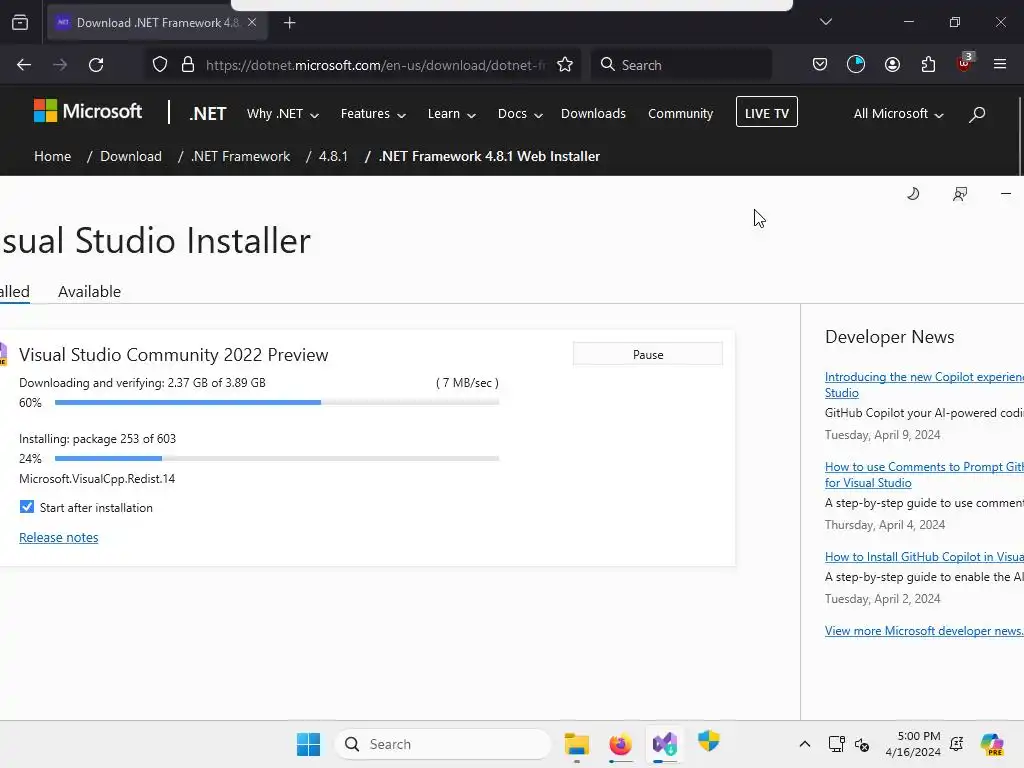Open the Copilot preview icon in taskbar
This screenshot has width=1024, height=768.
pos(992,744)
